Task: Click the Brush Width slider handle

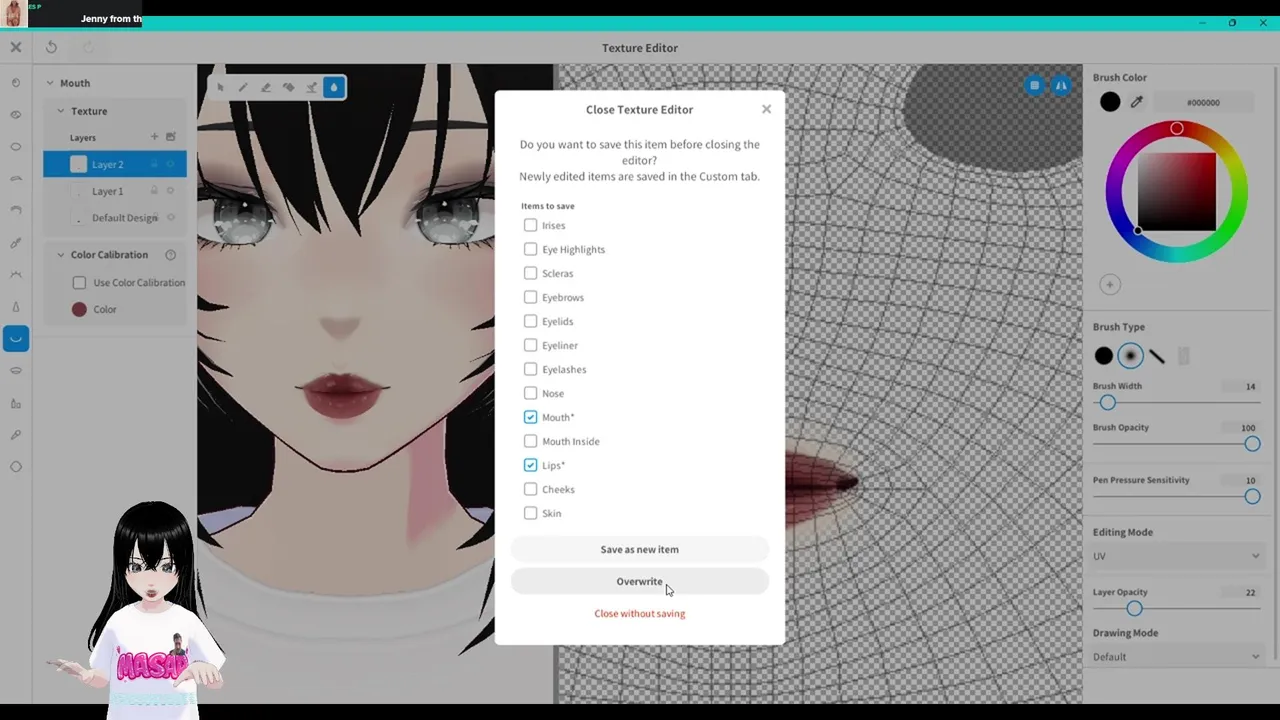Action: click(1107, 402)
